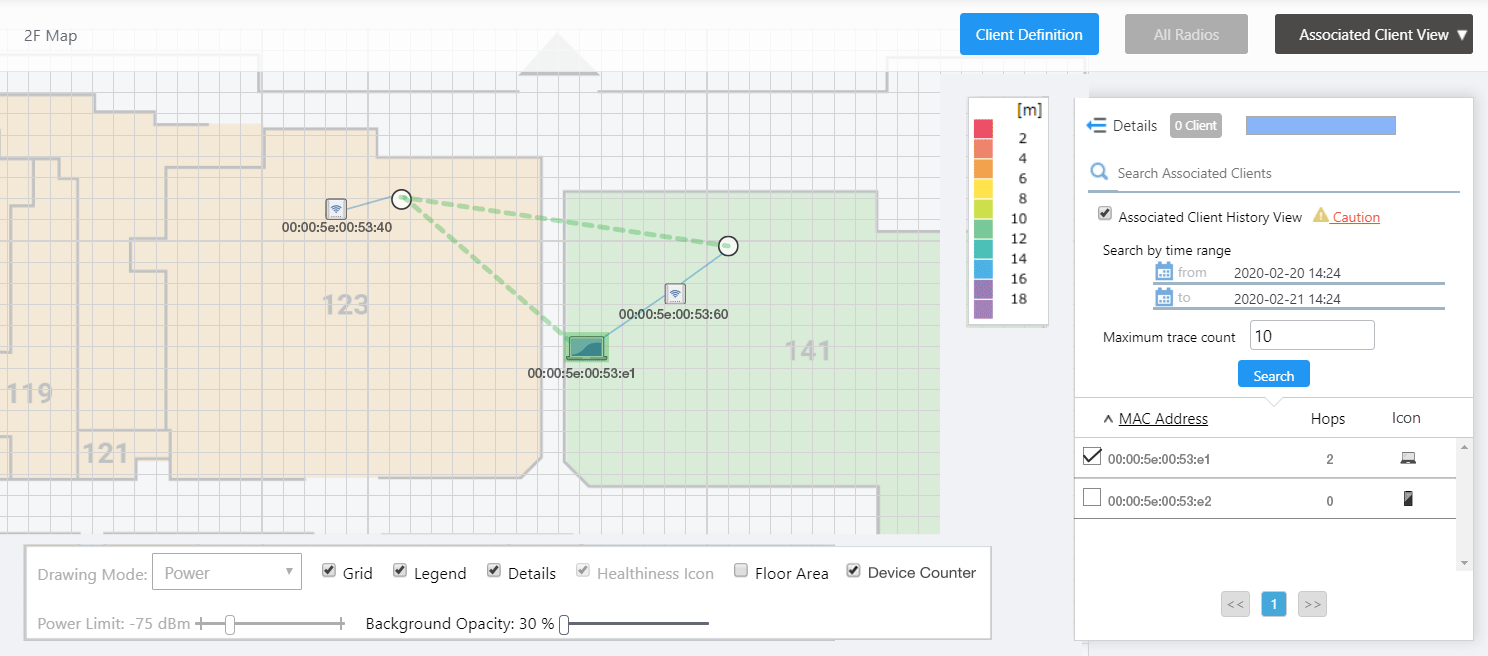
Task: Click the 'to' date calendar icon
Action: 1164,298
